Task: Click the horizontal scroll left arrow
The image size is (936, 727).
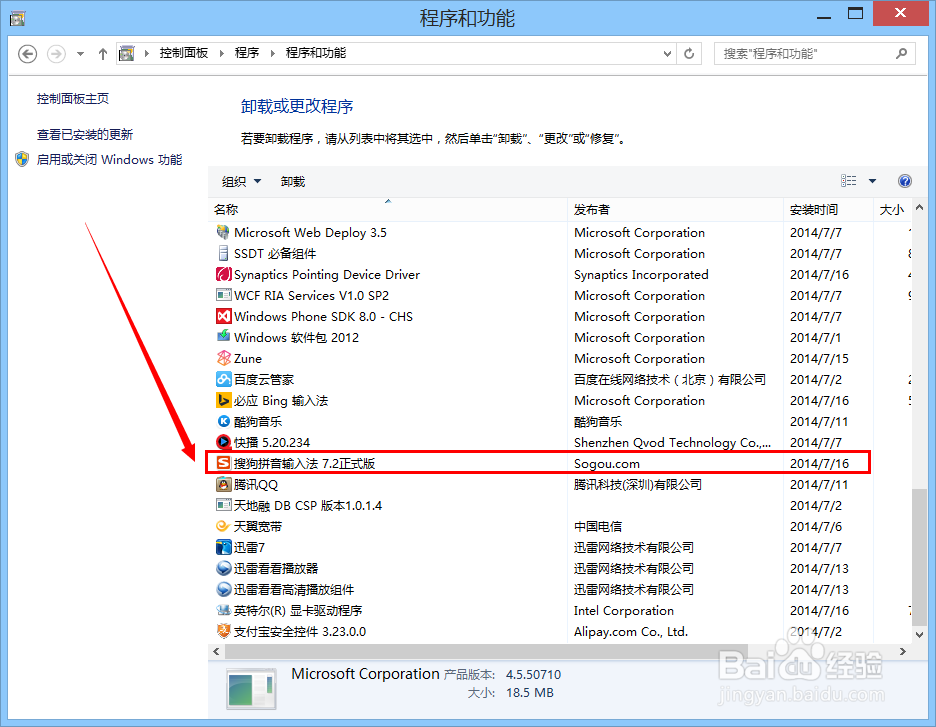Action: click(216, 651)
